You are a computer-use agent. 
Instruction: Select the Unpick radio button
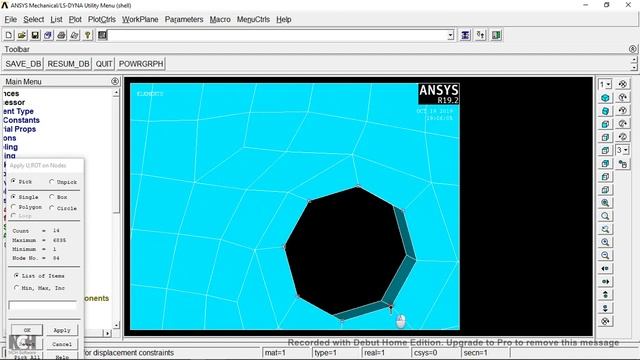point(51,182)
